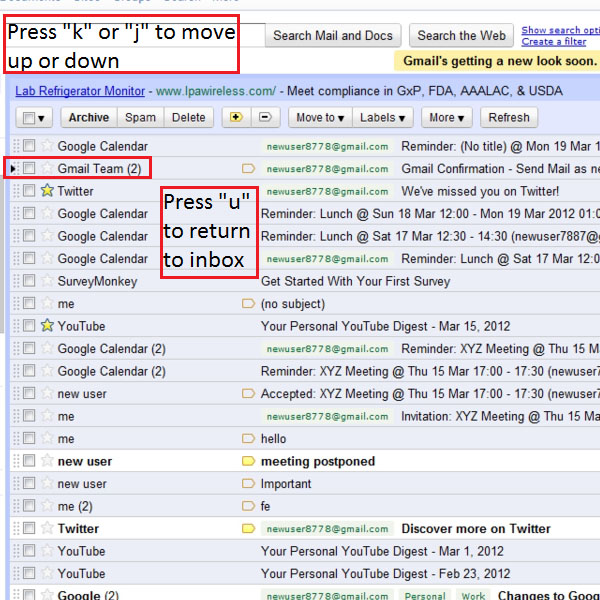
Task: Open the select-all checkbox dropdown
Action: [x=34, y=117]
